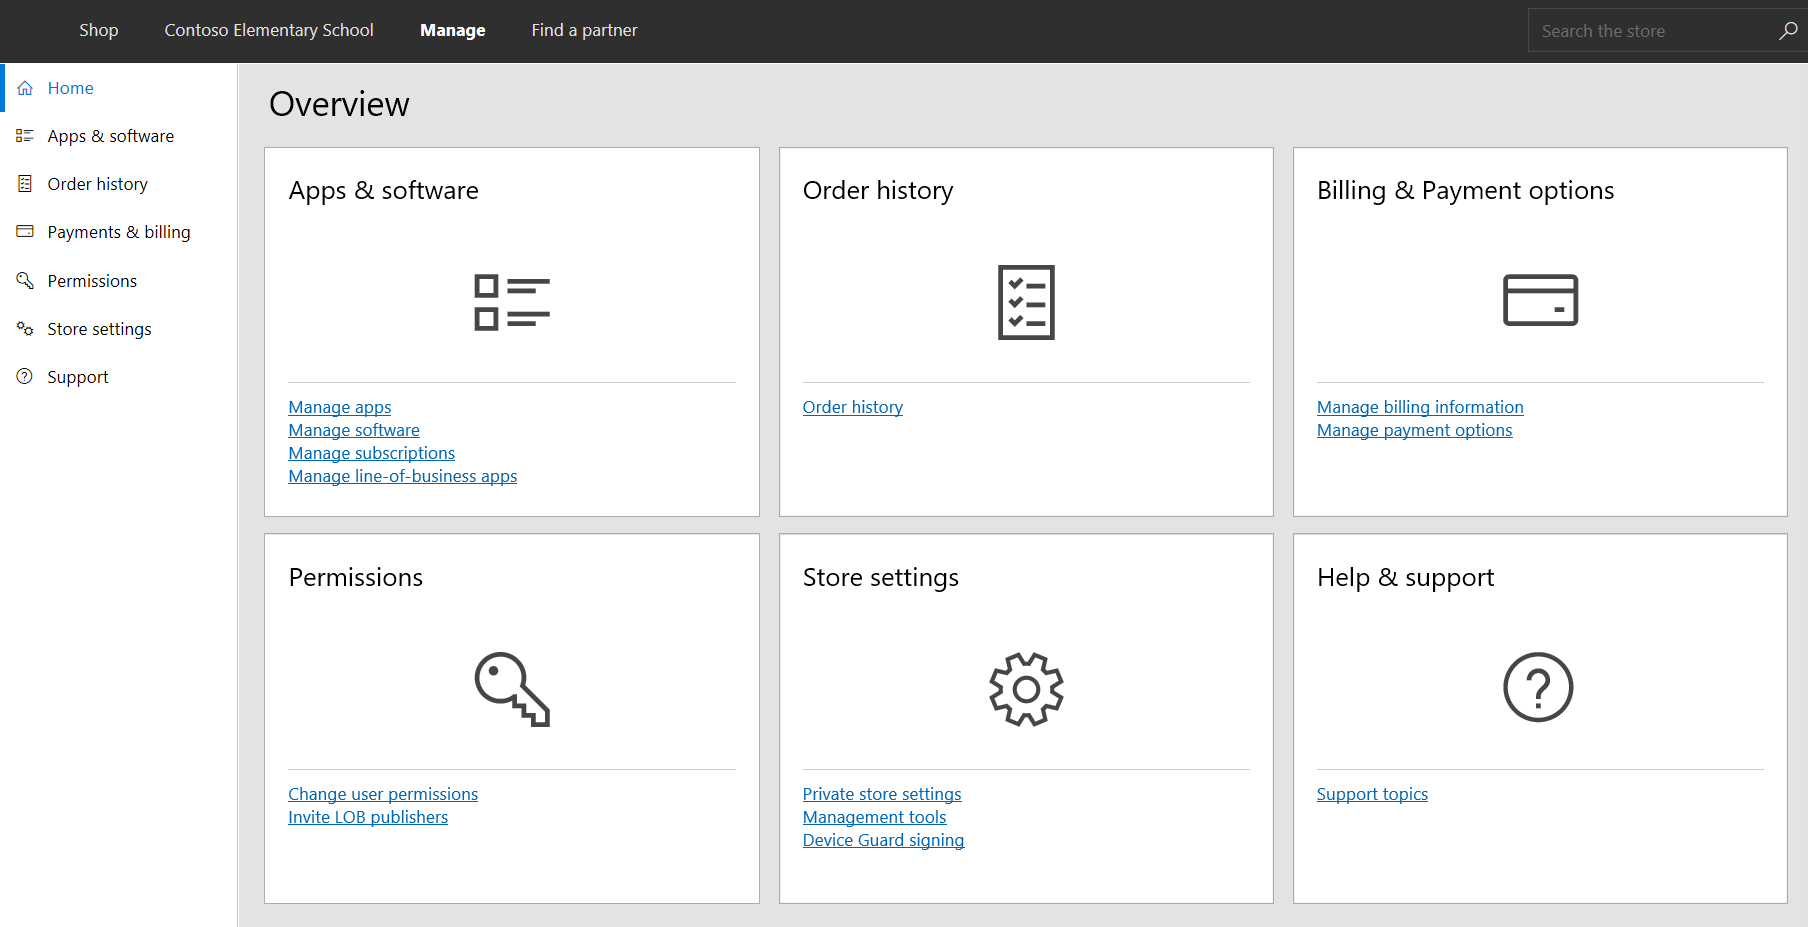Click the search magnifier icon
The width and height of the screenshot is (1808, 927).
[x=1788, y=31]
